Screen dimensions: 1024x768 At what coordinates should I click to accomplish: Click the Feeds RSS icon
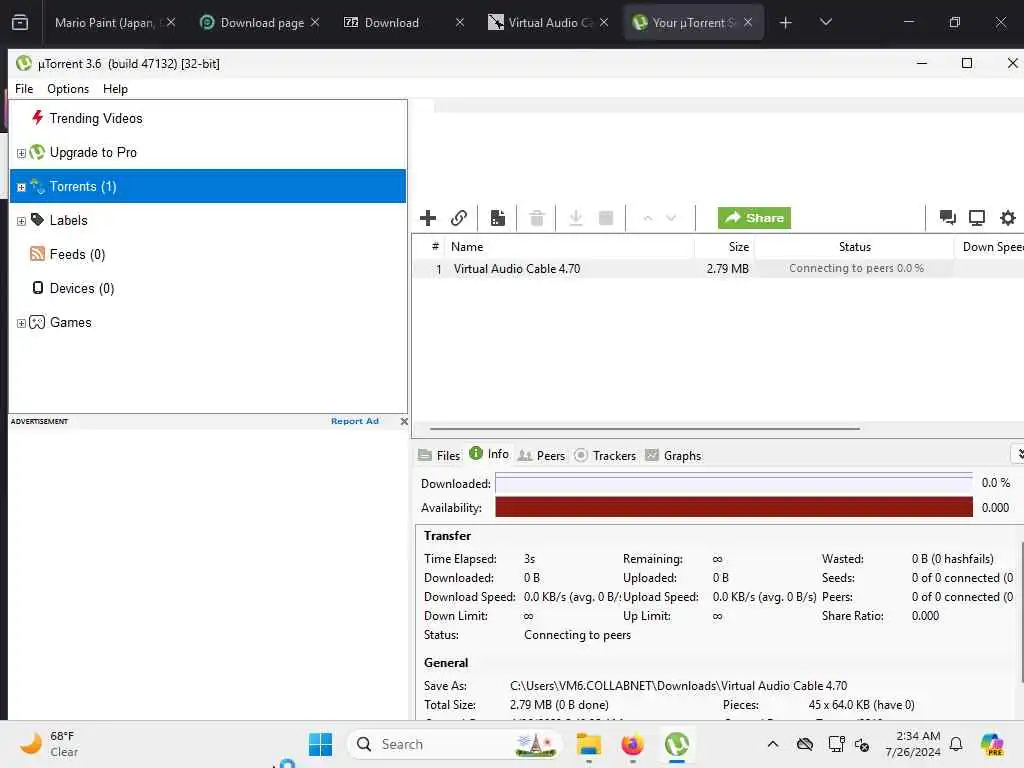click(x=37, y=253)
